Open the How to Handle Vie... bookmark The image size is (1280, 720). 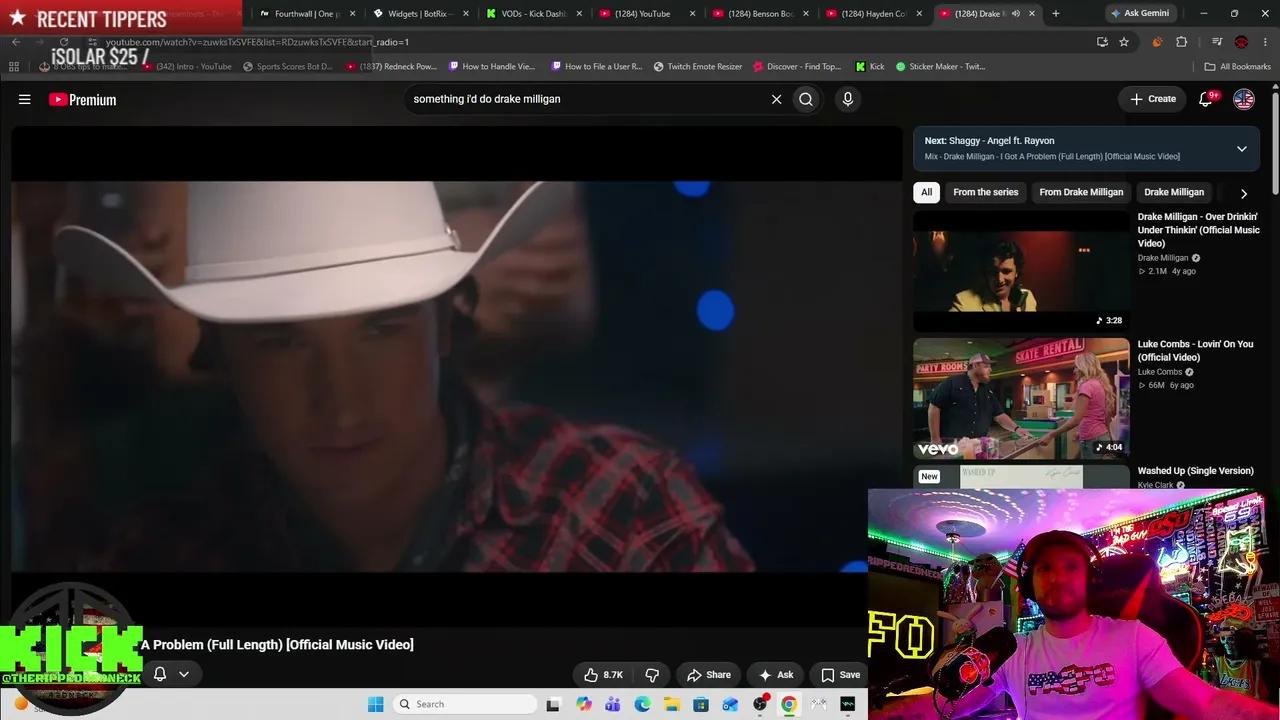click(492, 67)
